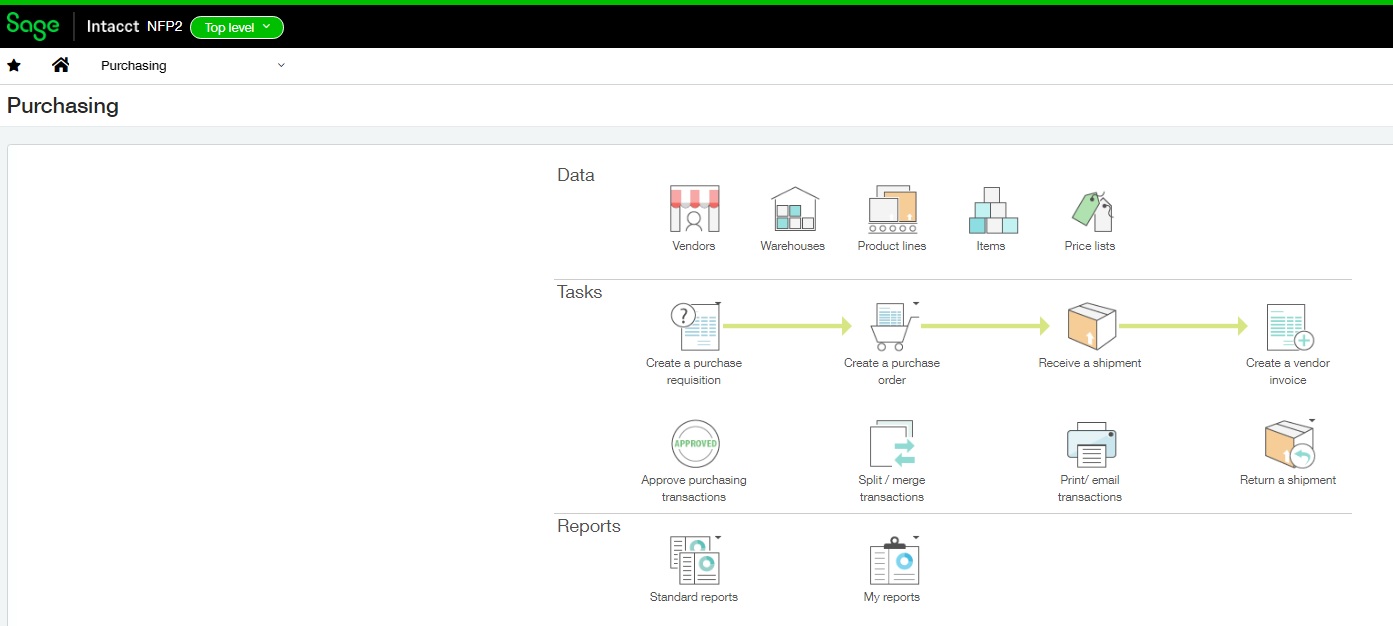The height and width of the screenshot is (626, 1393).
Task: Open the Warehouses section
Action: [x=792, y=210]
